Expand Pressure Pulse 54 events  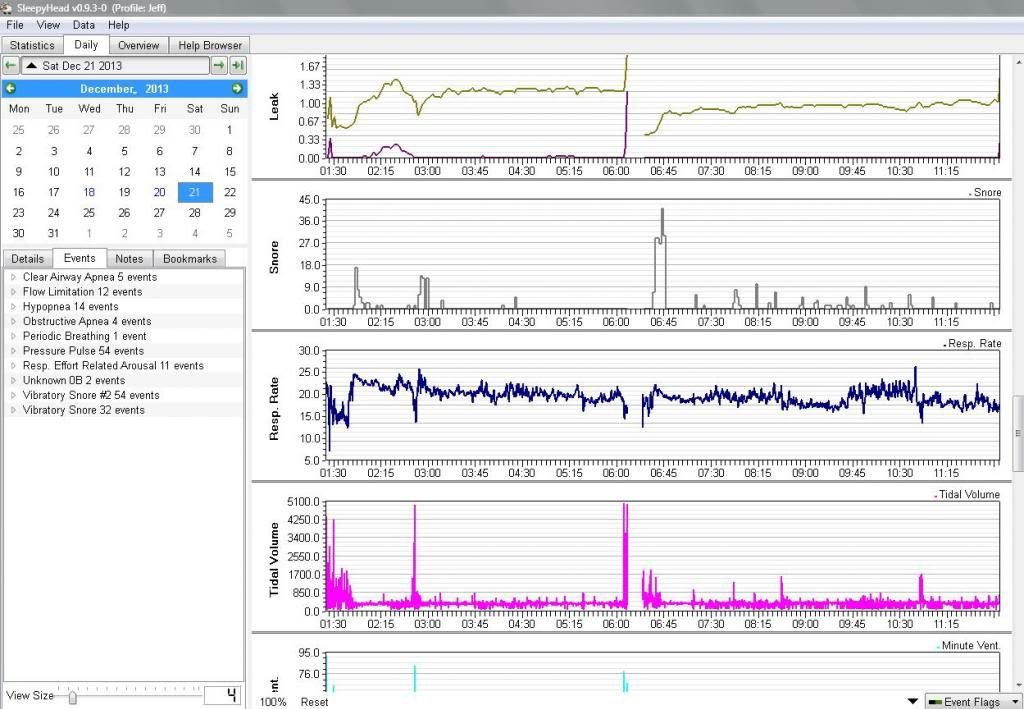[13, 351]
